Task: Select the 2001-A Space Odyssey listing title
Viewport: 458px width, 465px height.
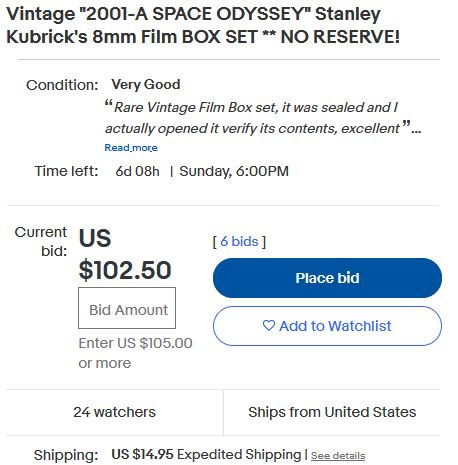Action: pos(203,25)
